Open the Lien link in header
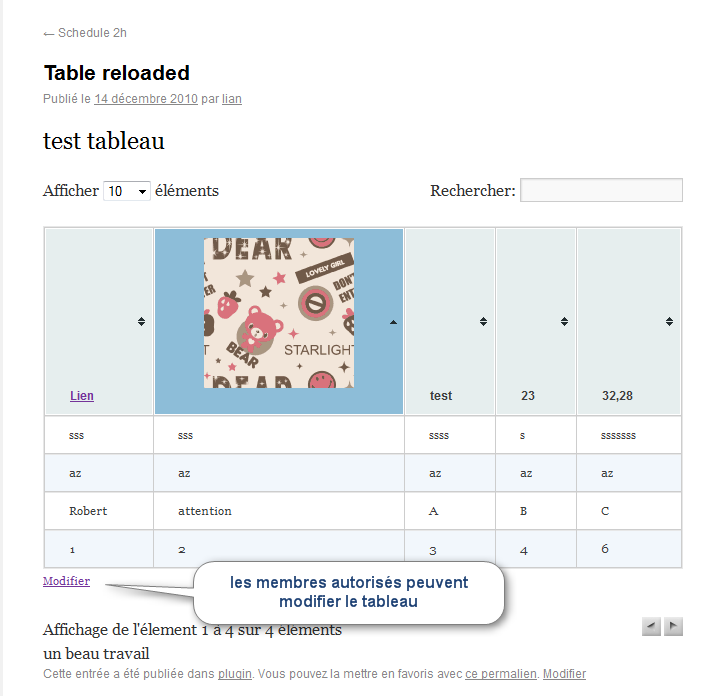 82,396
